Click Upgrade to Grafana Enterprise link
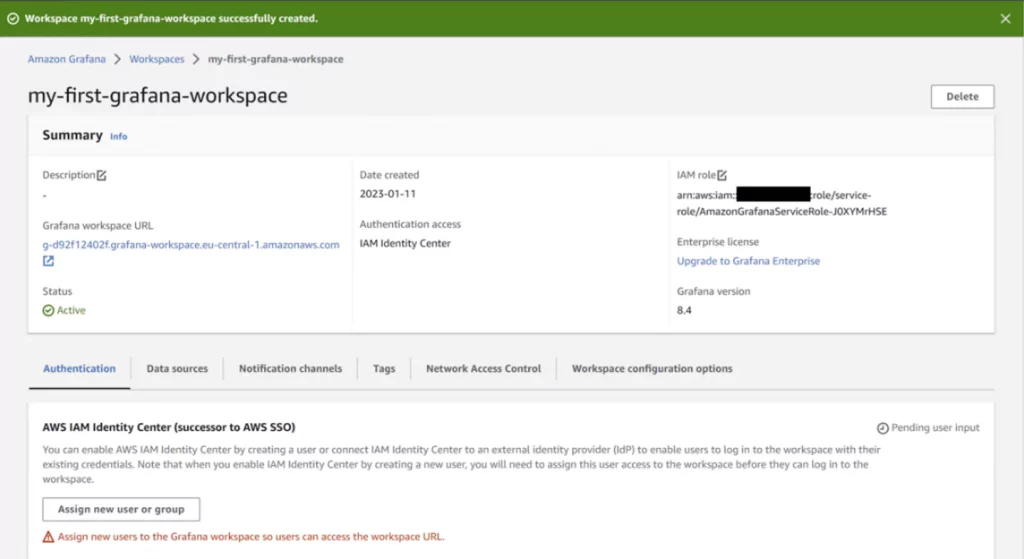Image resolution: width=1024 pixels, height=559 pixels. click(x=748, y=261)
